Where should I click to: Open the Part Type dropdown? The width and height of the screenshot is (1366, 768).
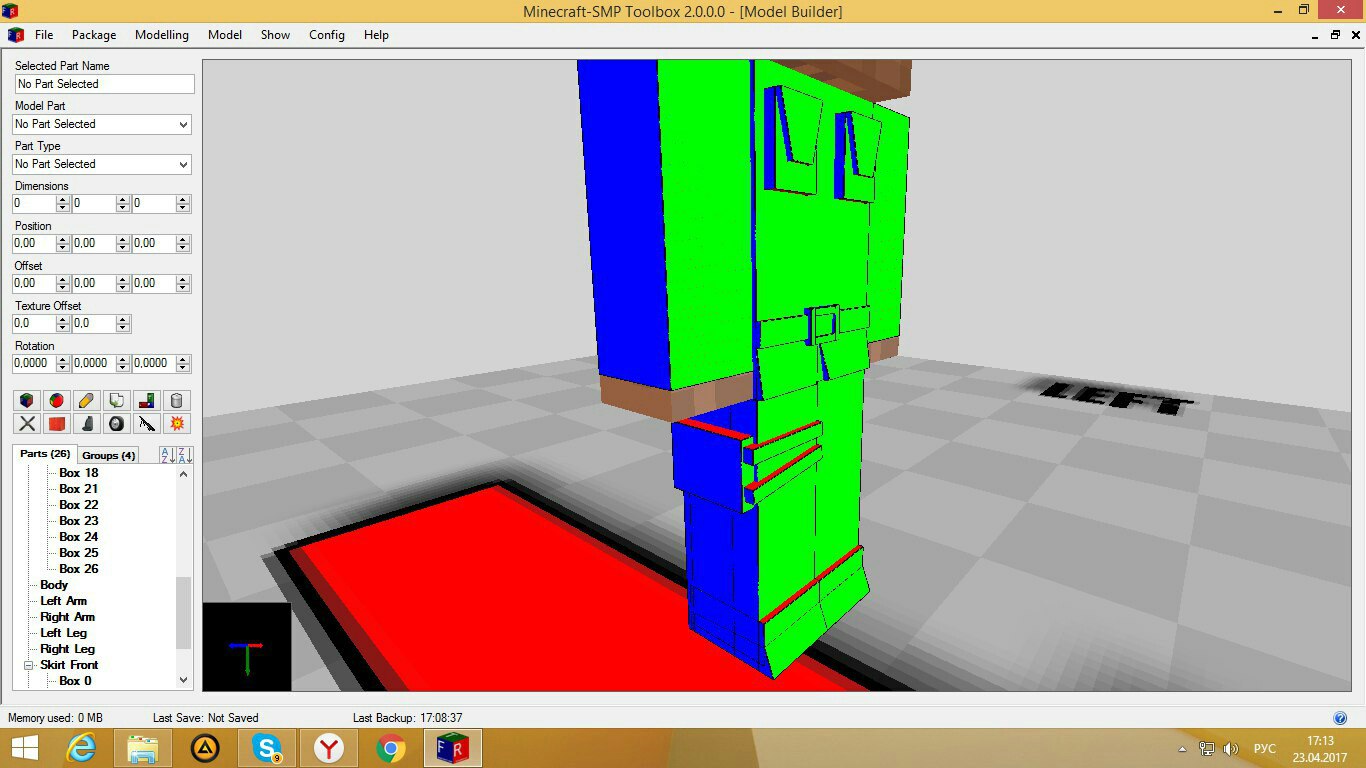pos(102,164)
